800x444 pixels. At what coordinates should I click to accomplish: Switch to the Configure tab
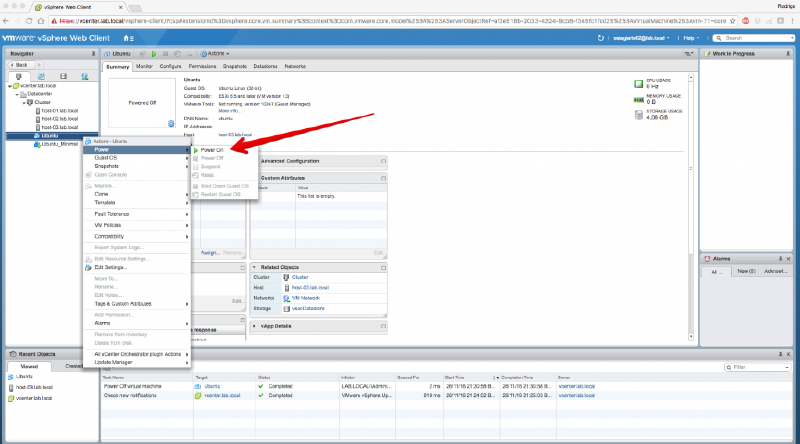point(170,66)
